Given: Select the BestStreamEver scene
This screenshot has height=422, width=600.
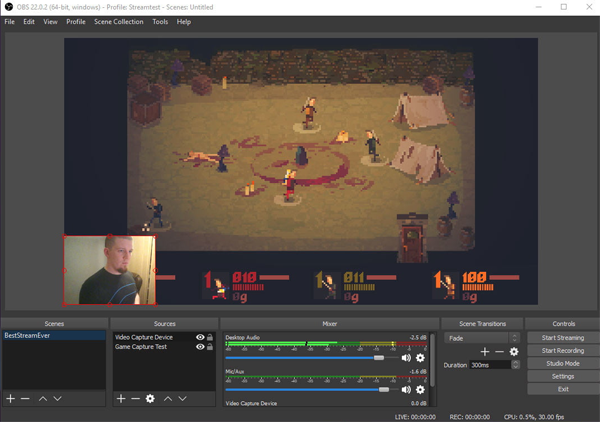Looking at the screenshot, I should [54, 336].
